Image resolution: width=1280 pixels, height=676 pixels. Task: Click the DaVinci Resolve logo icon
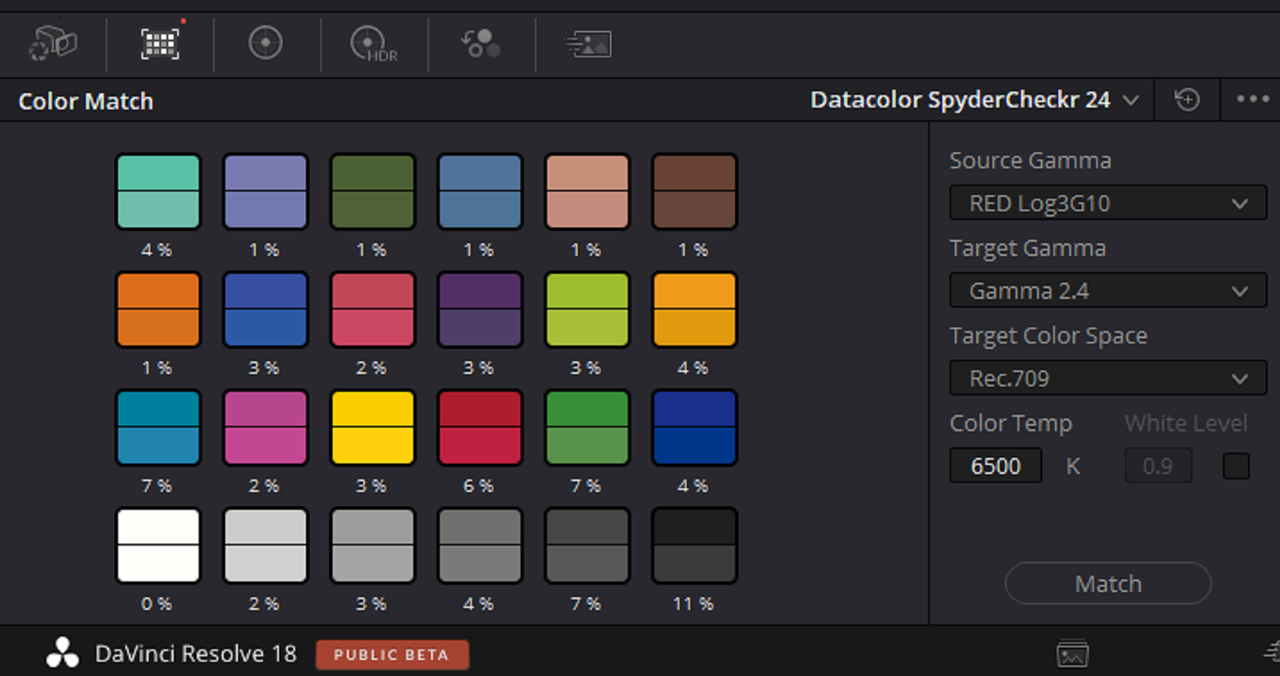point(62,654)
